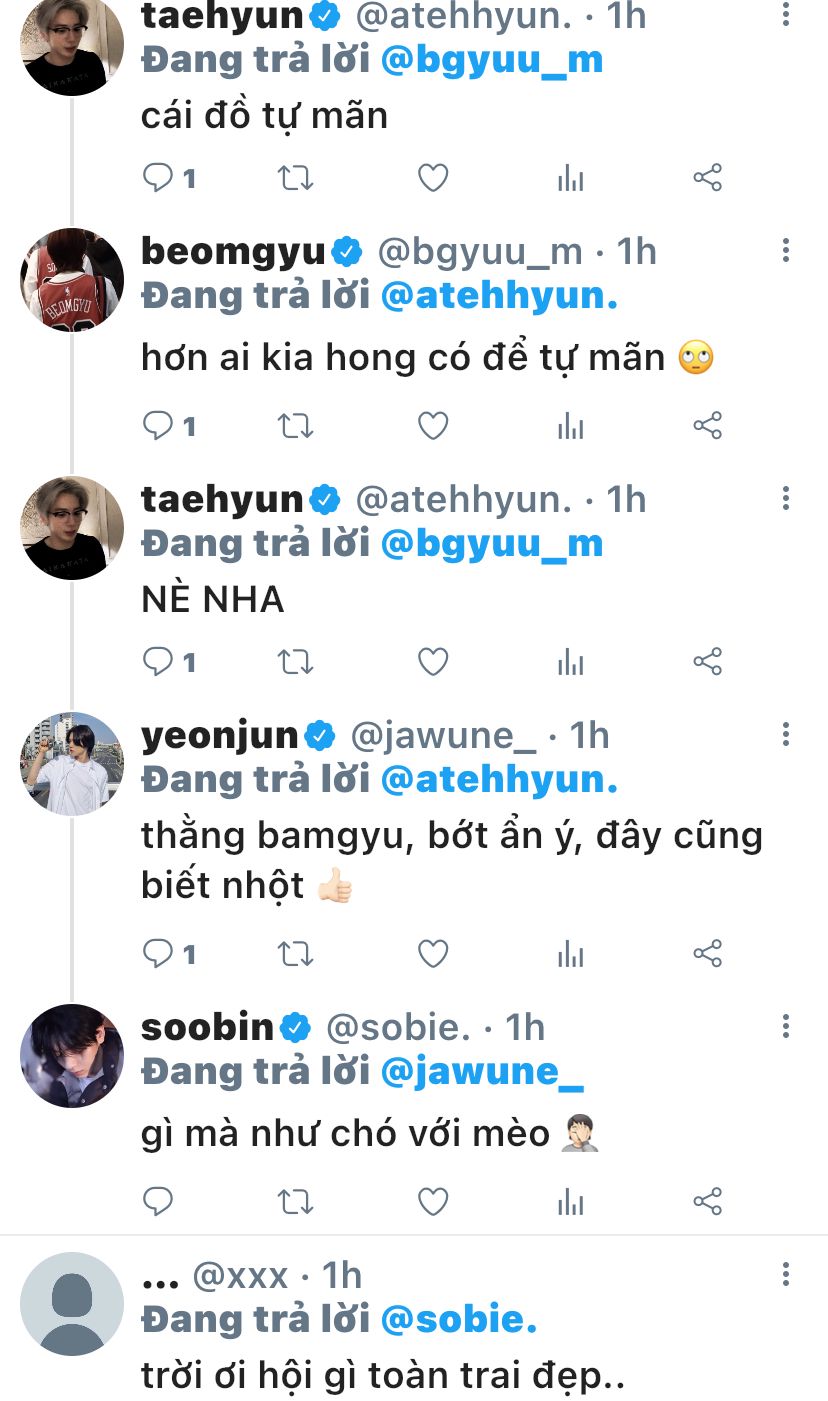Share soobin's reply to jawune_

(707, 1201)
